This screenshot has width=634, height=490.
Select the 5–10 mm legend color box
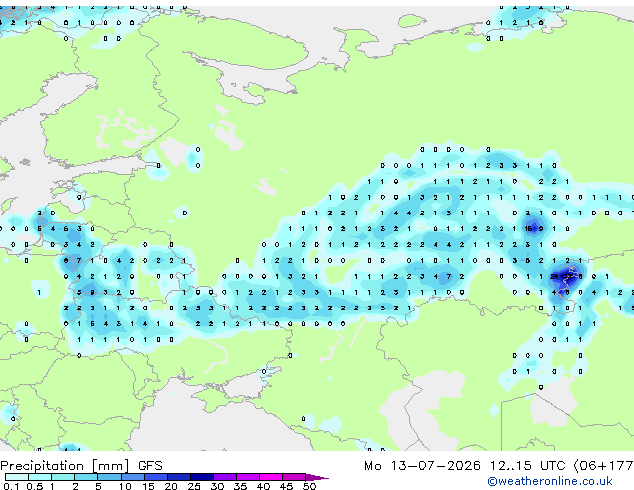(x=109, y=477)
